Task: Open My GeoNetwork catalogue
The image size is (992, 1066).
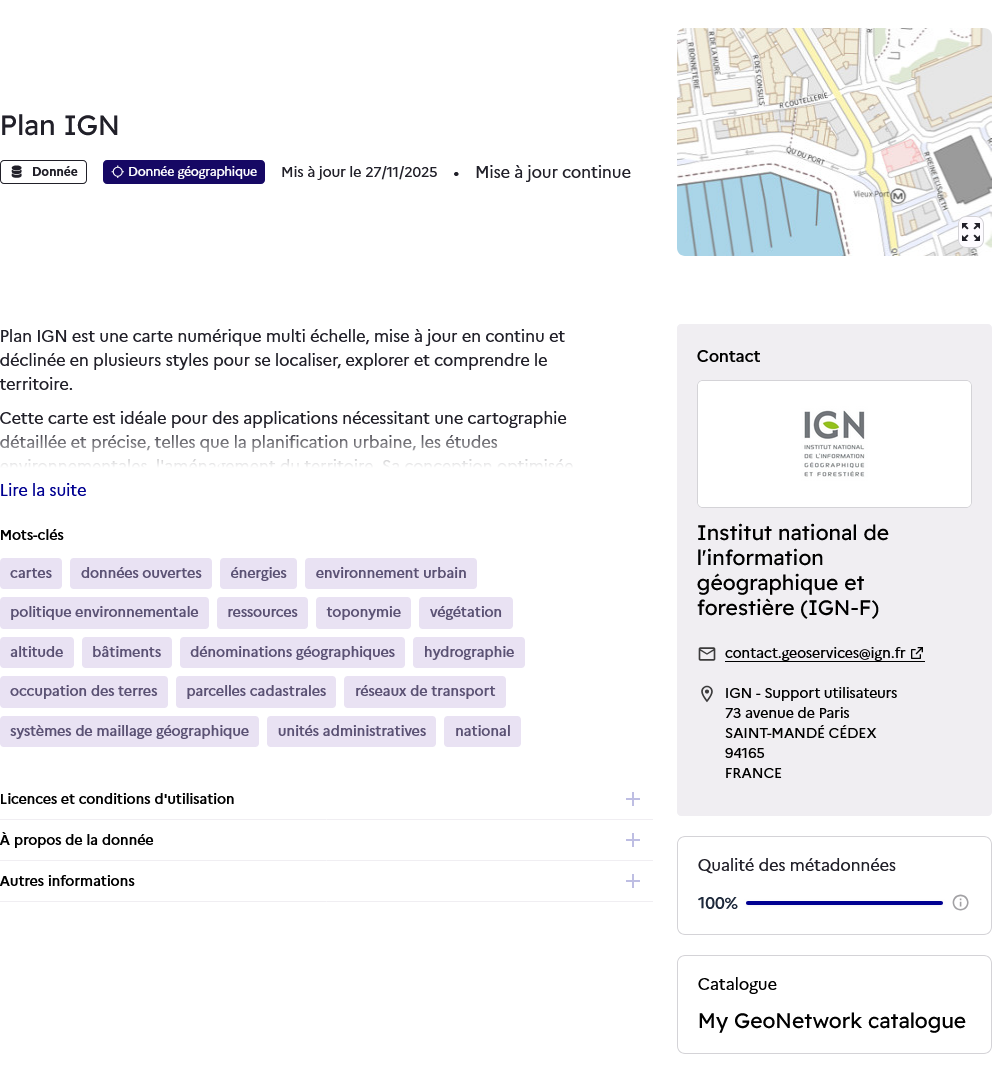Action: (x=832, y=1021)
